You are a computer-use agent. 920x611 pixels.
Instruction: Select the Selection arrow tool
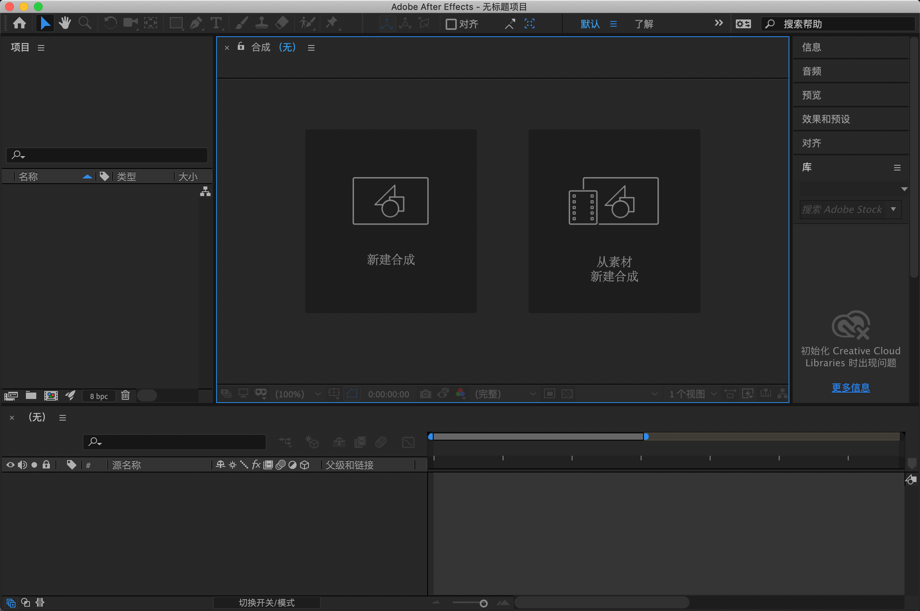[x=45, y=23]
